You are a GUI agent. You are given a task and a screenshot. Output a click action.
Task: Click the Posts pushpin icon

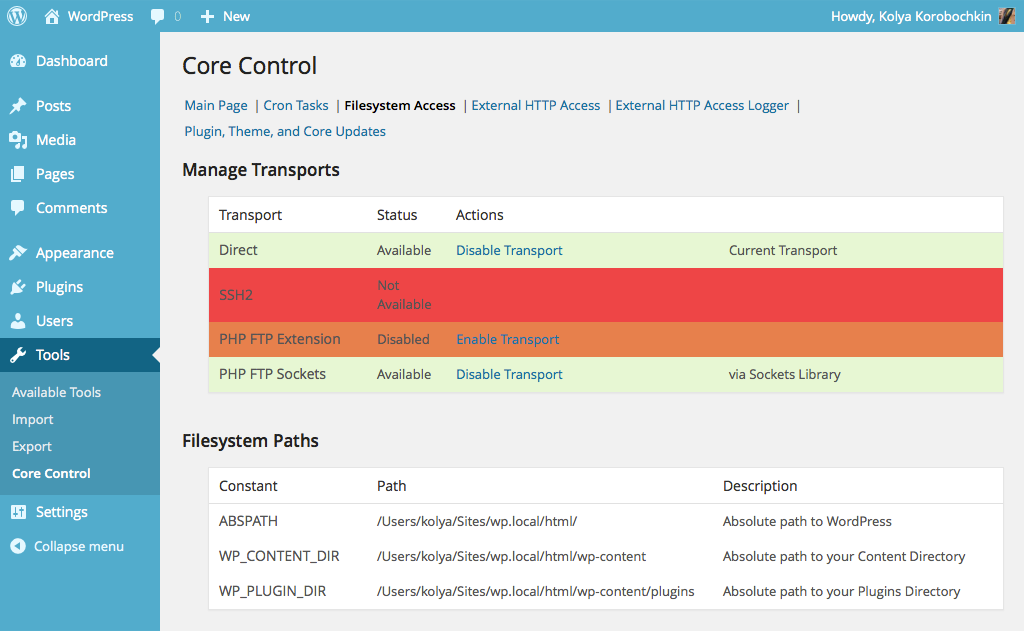tap(18, 106)
